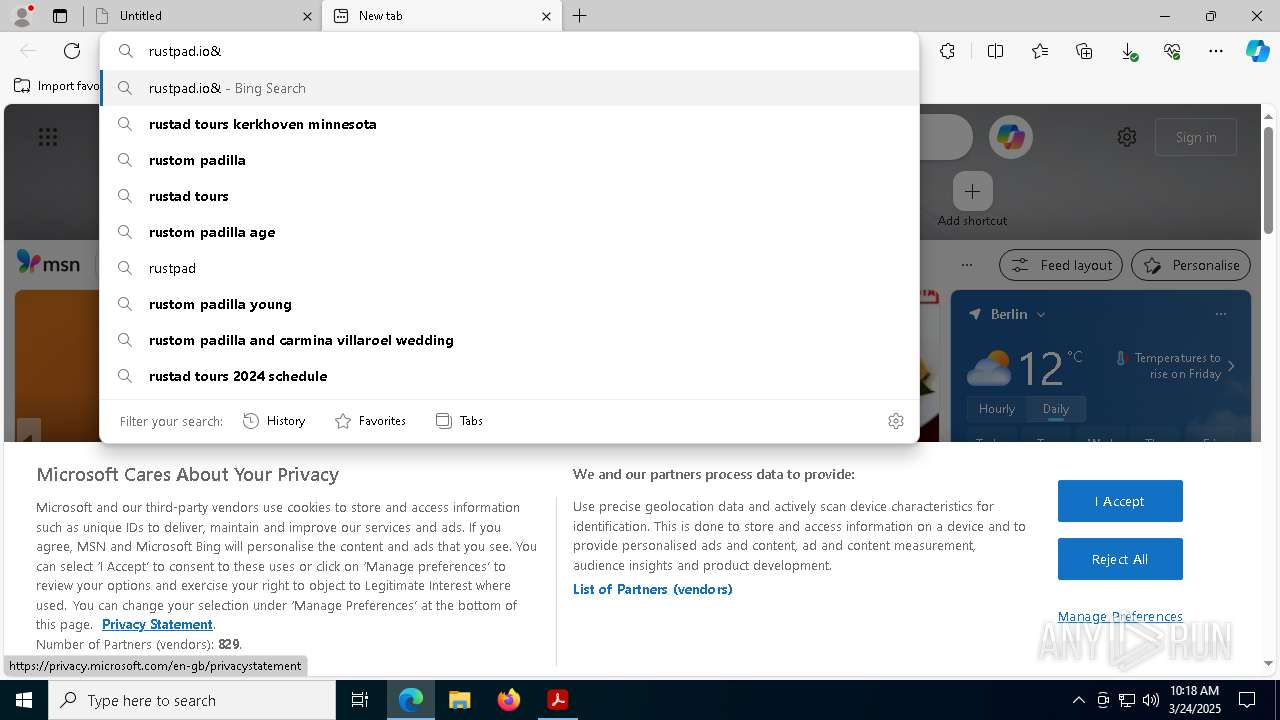Viewport: 1280px width, 720px height.
Task: Show hidden system tray icons
Action: coord(1078,700)
